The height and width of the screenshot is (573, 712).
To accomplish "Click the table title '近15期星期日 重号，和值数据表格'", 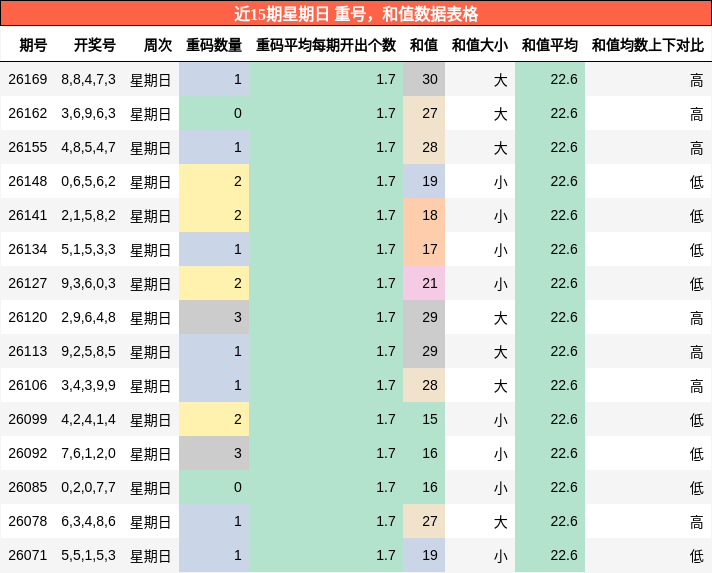I will [x=356, y=14].
